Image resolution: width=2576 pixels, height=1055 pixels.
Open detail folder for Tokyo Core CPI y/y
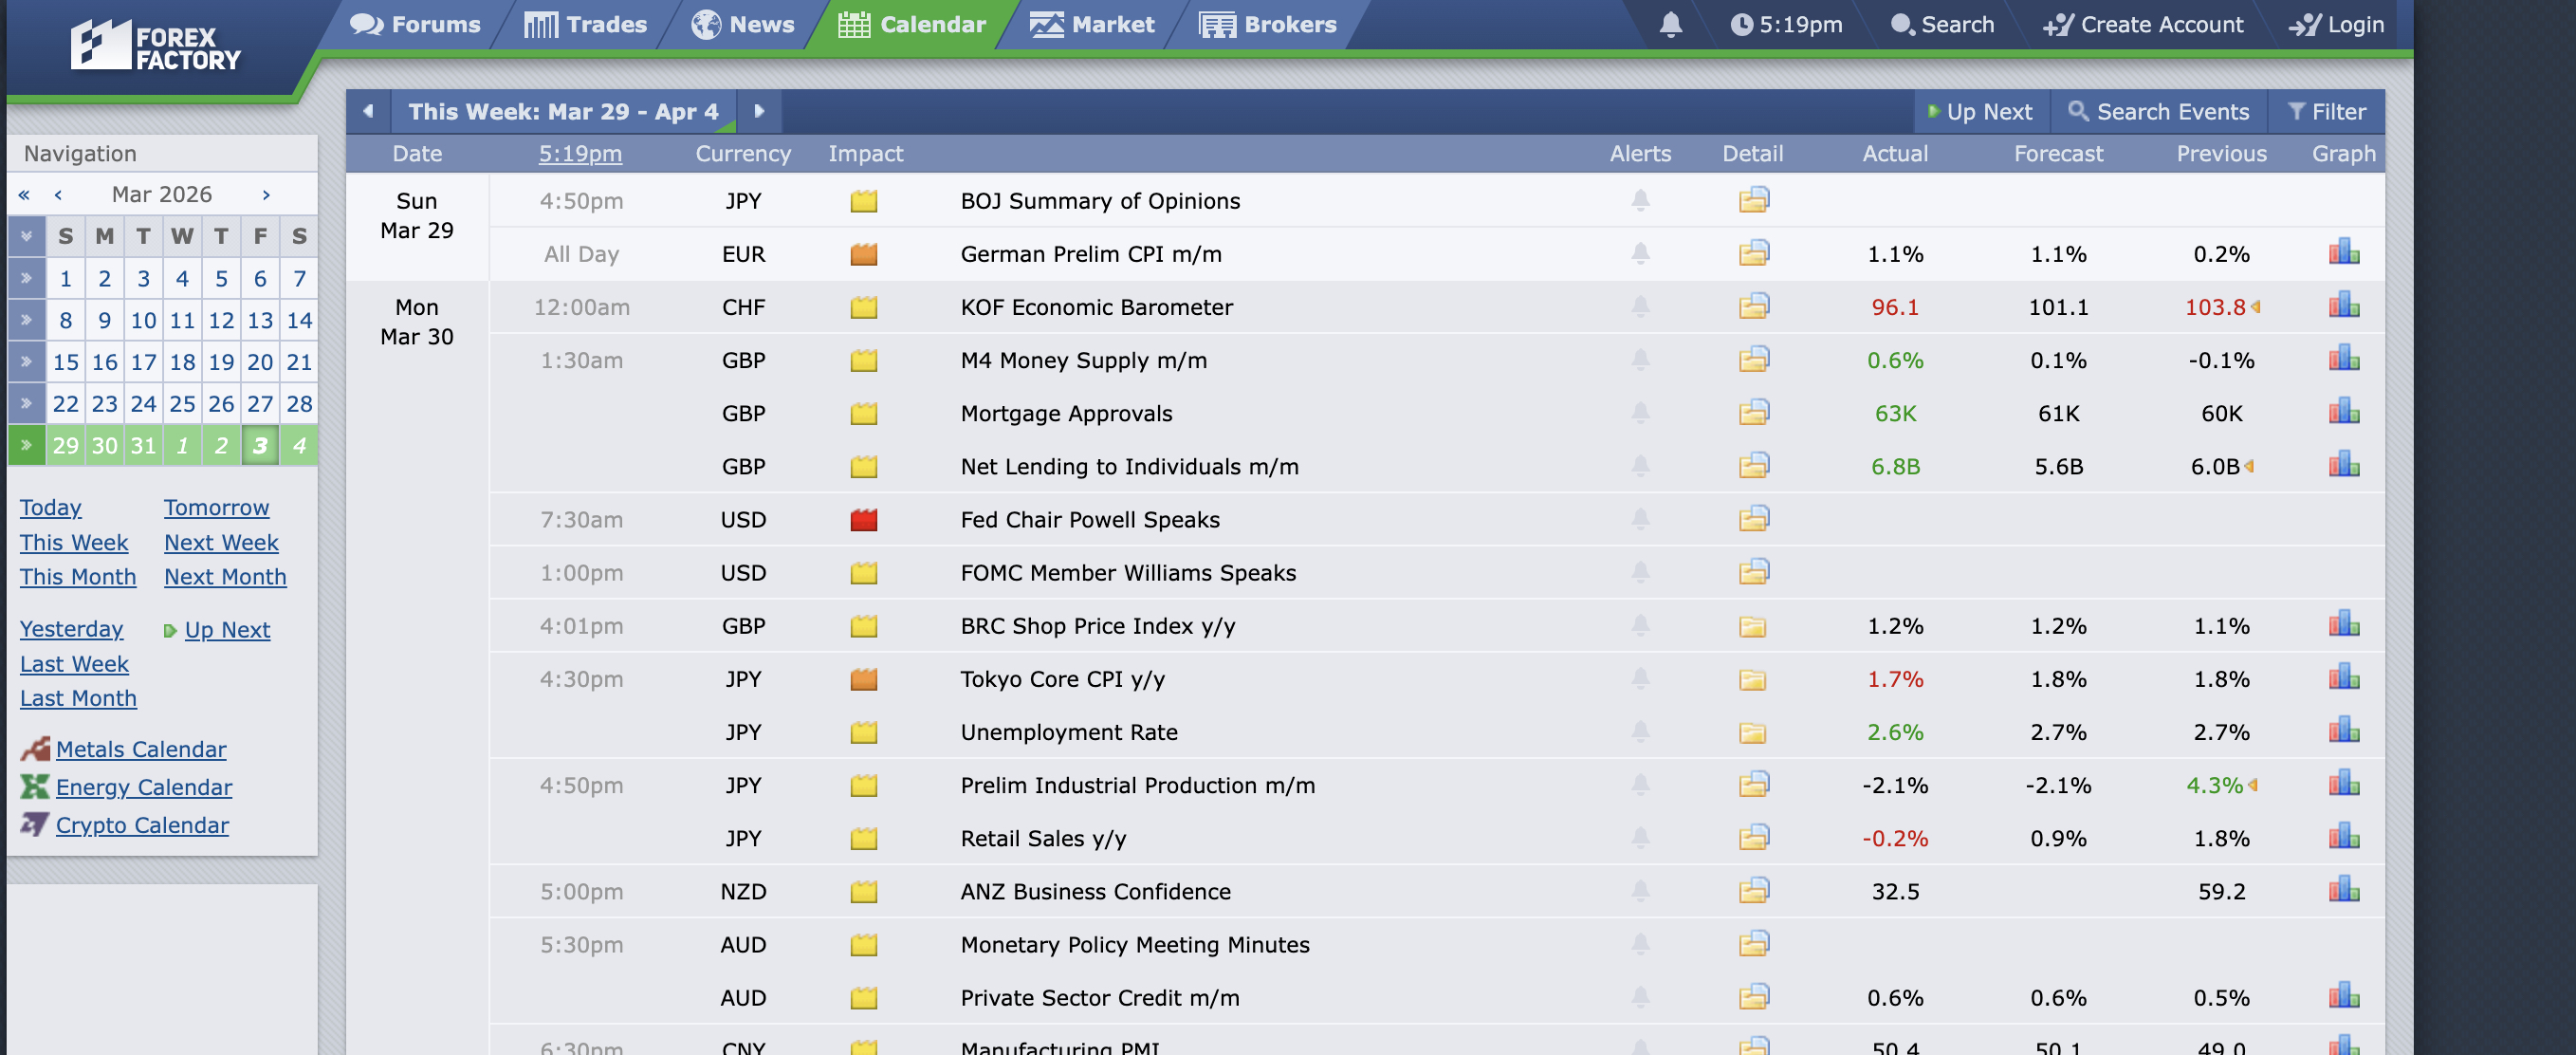click(x=1752, y=679)
